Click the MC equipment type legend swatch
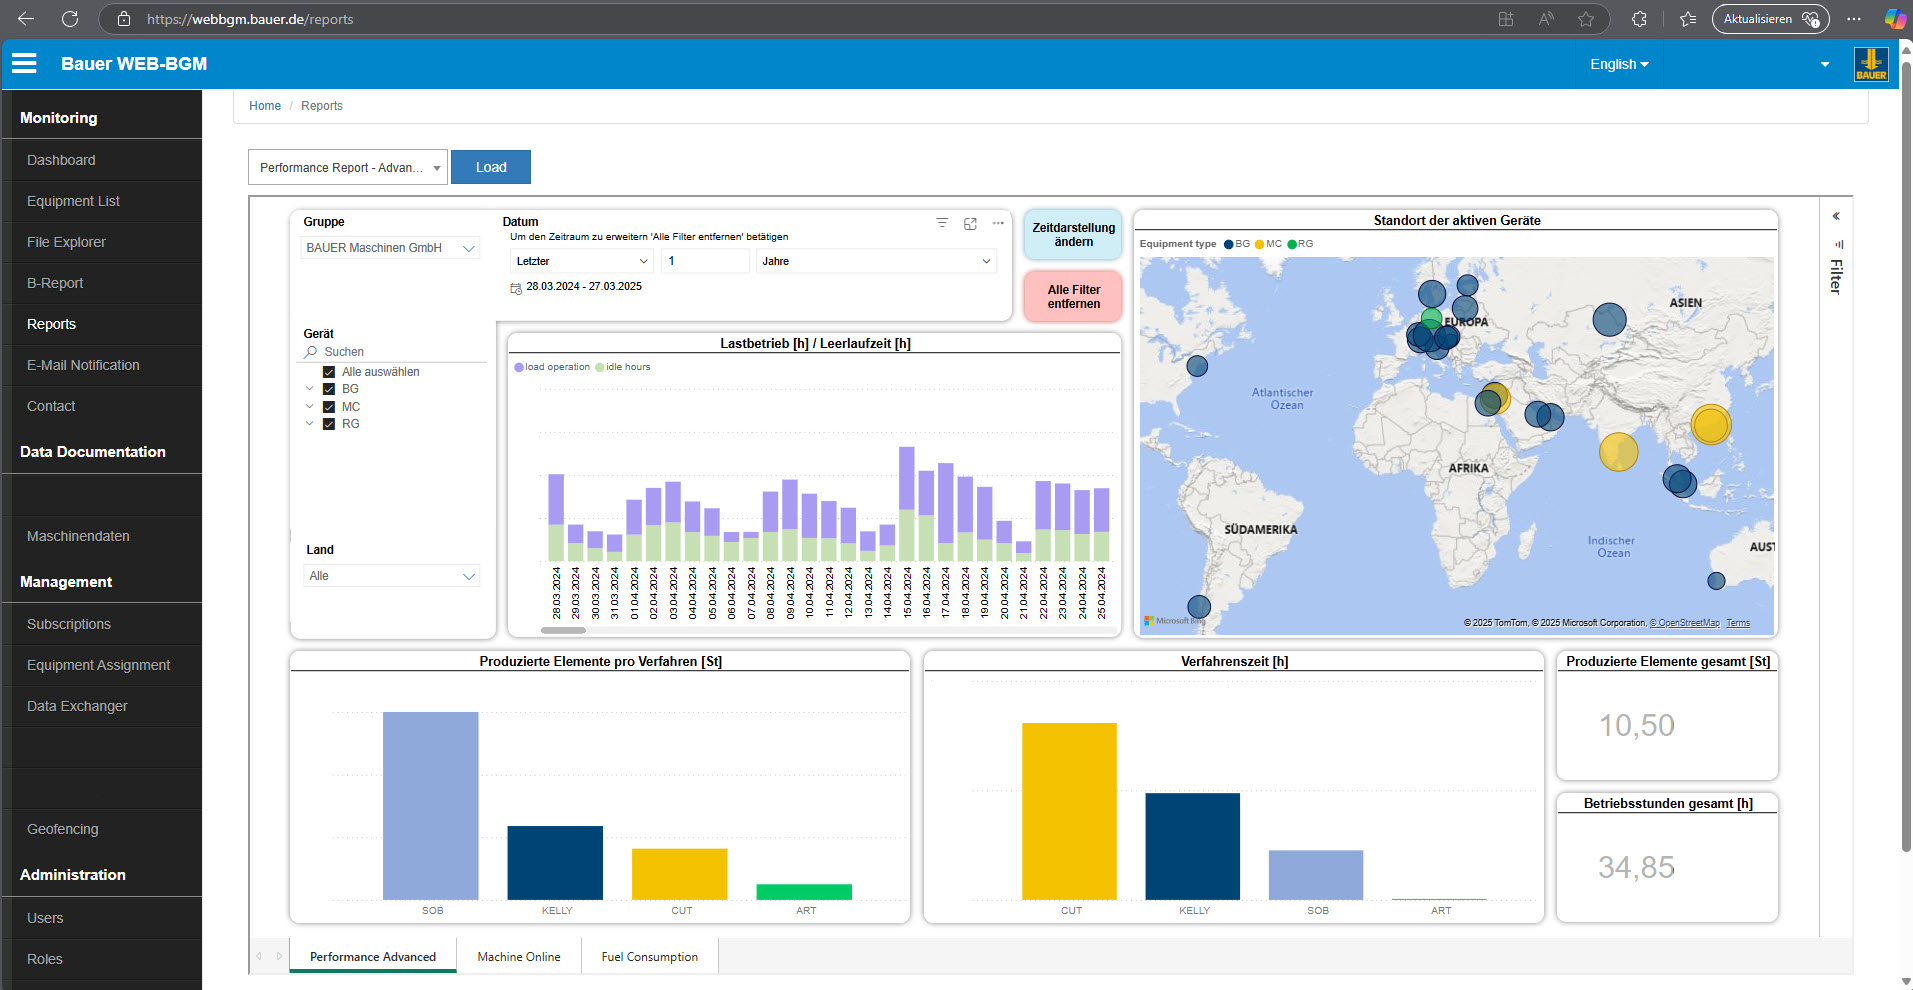1913x990 pixels. click(x=1260, y=244)
